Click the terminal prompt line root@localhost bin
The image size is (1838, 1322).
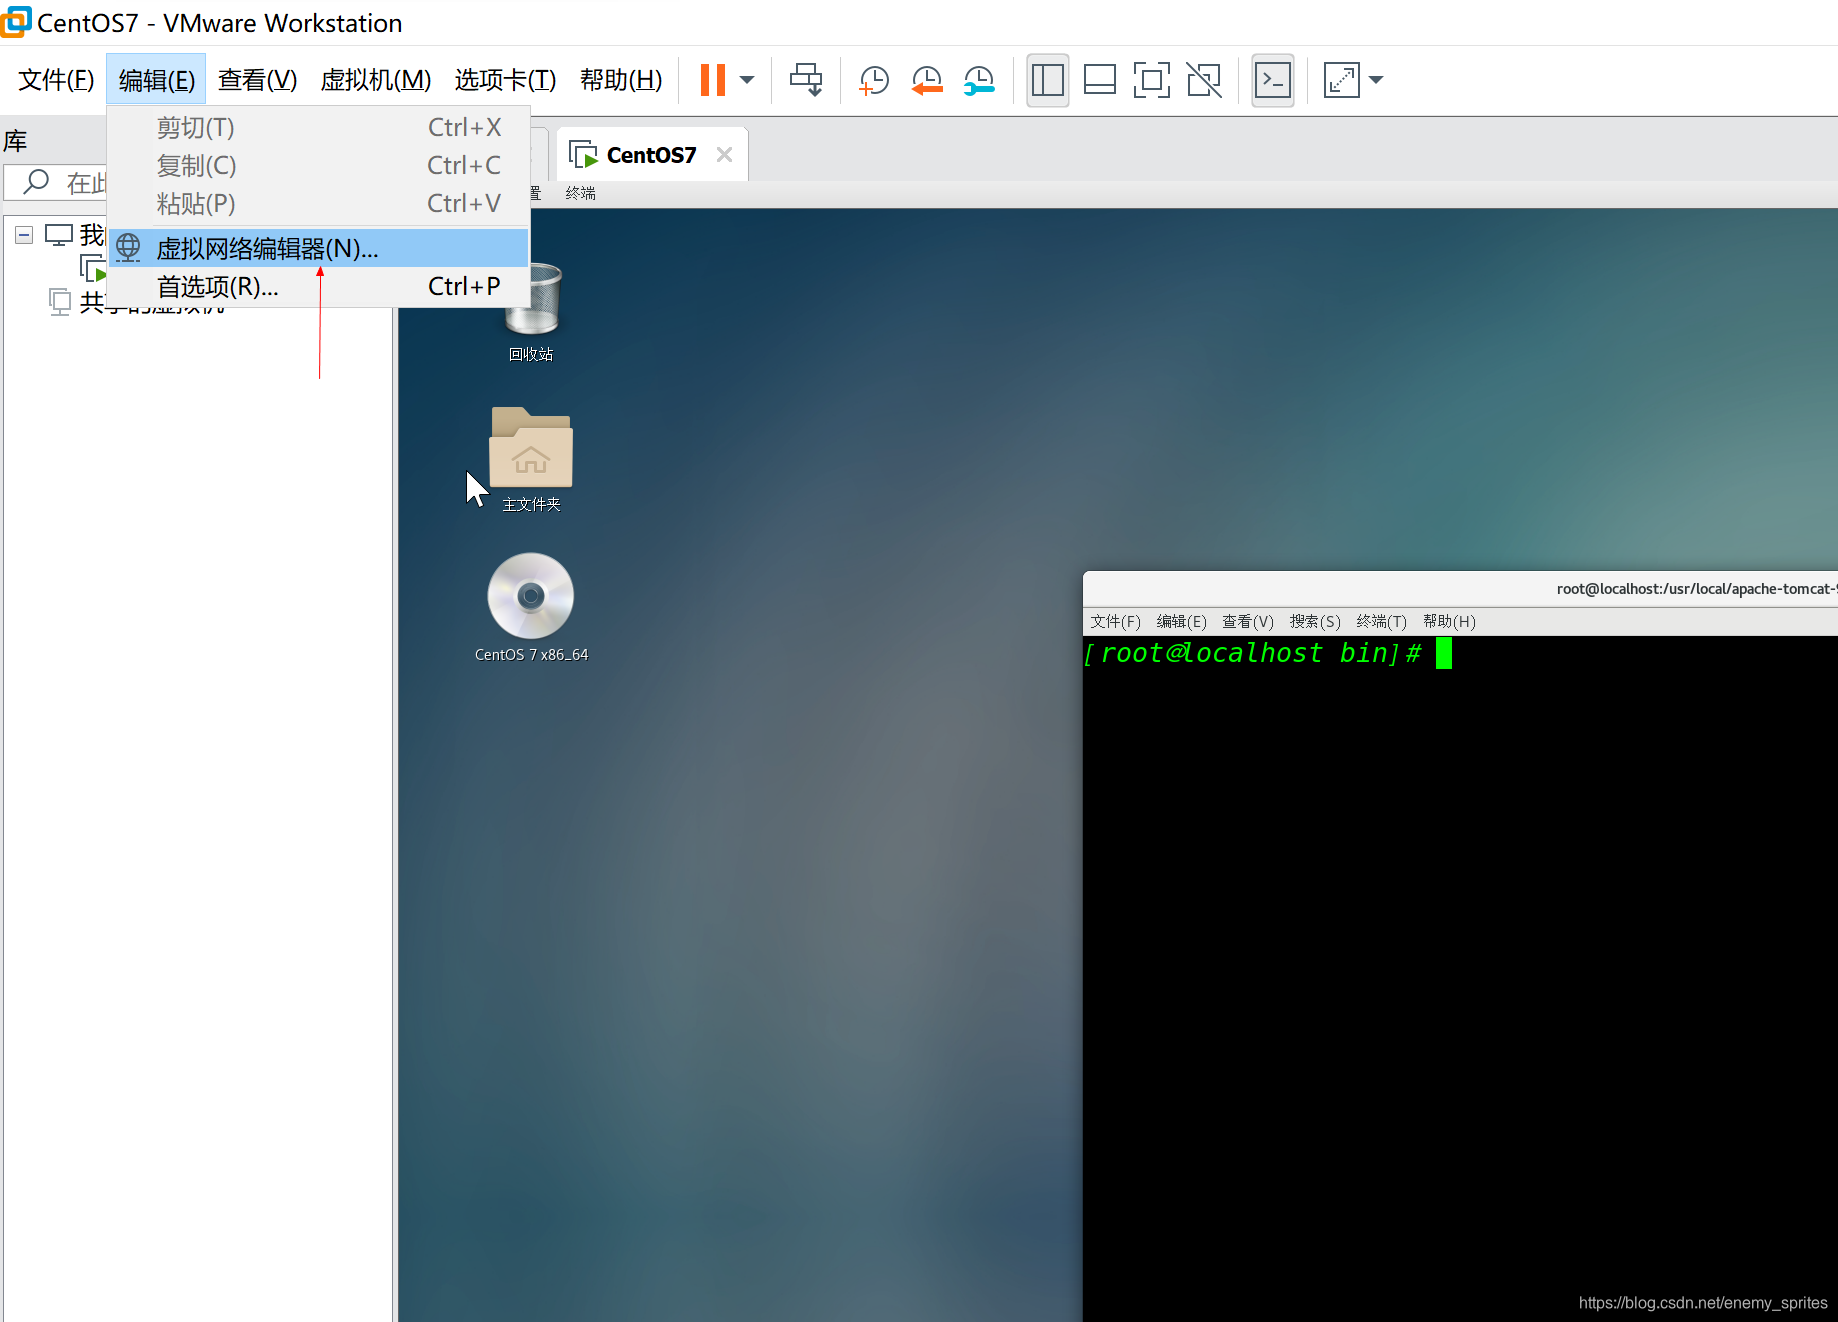point(1253,653)
